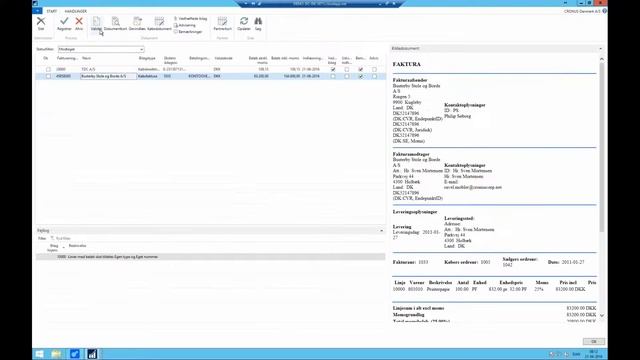Click the Busterby Stole og Borde A/S name field

coord(108,76)
